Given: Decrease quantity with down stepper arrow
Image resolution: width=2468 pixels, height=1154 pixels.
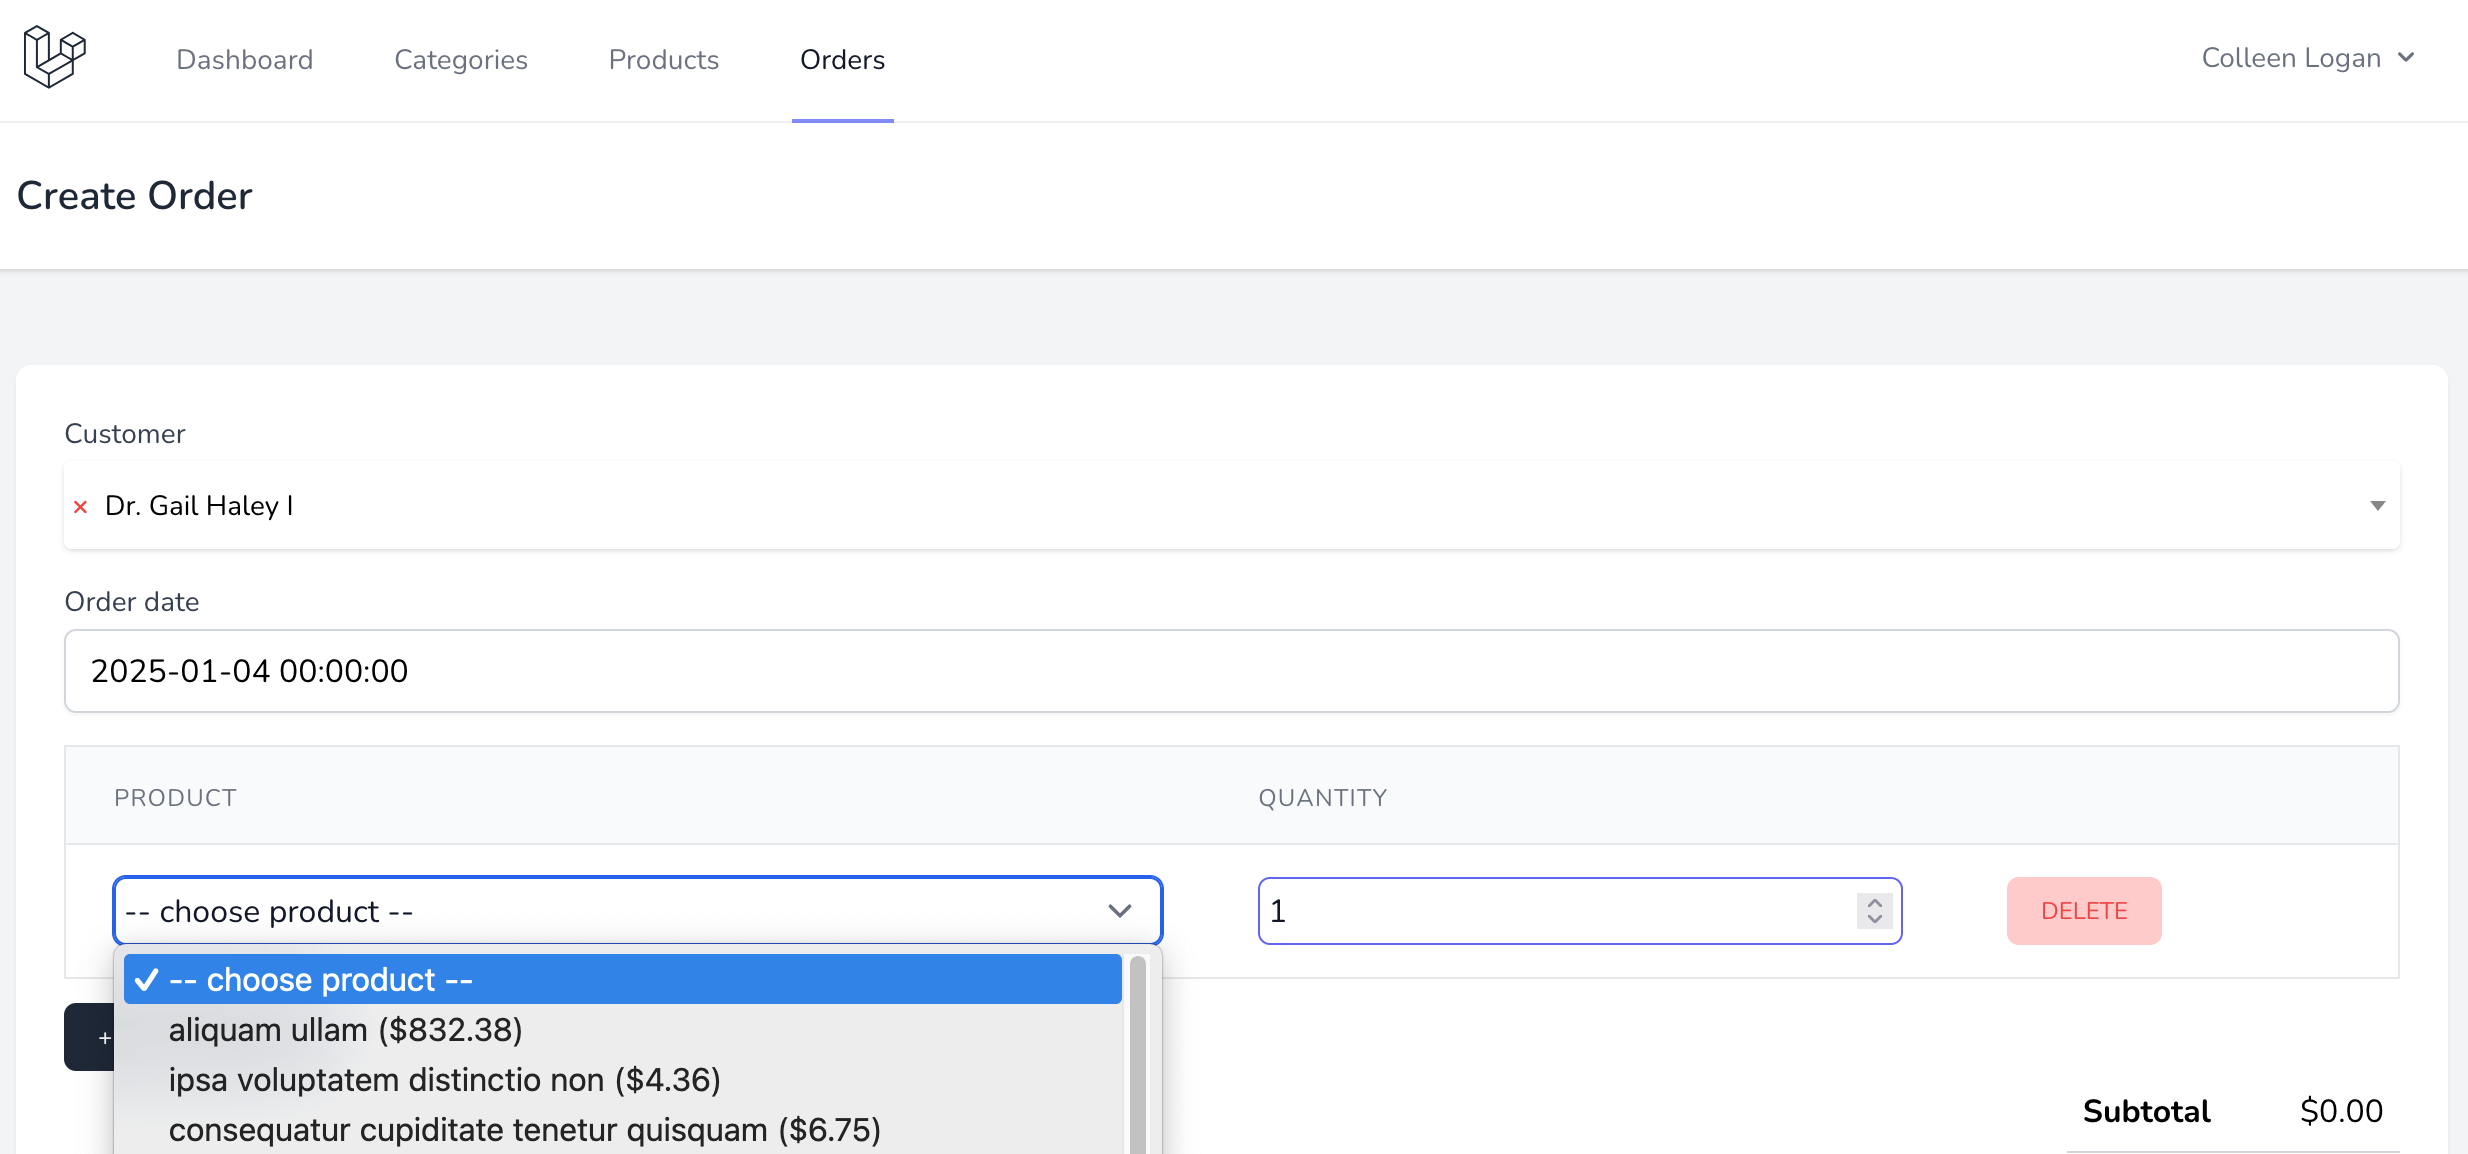Looking at the screenshot, I should [x=1875, y=920].
